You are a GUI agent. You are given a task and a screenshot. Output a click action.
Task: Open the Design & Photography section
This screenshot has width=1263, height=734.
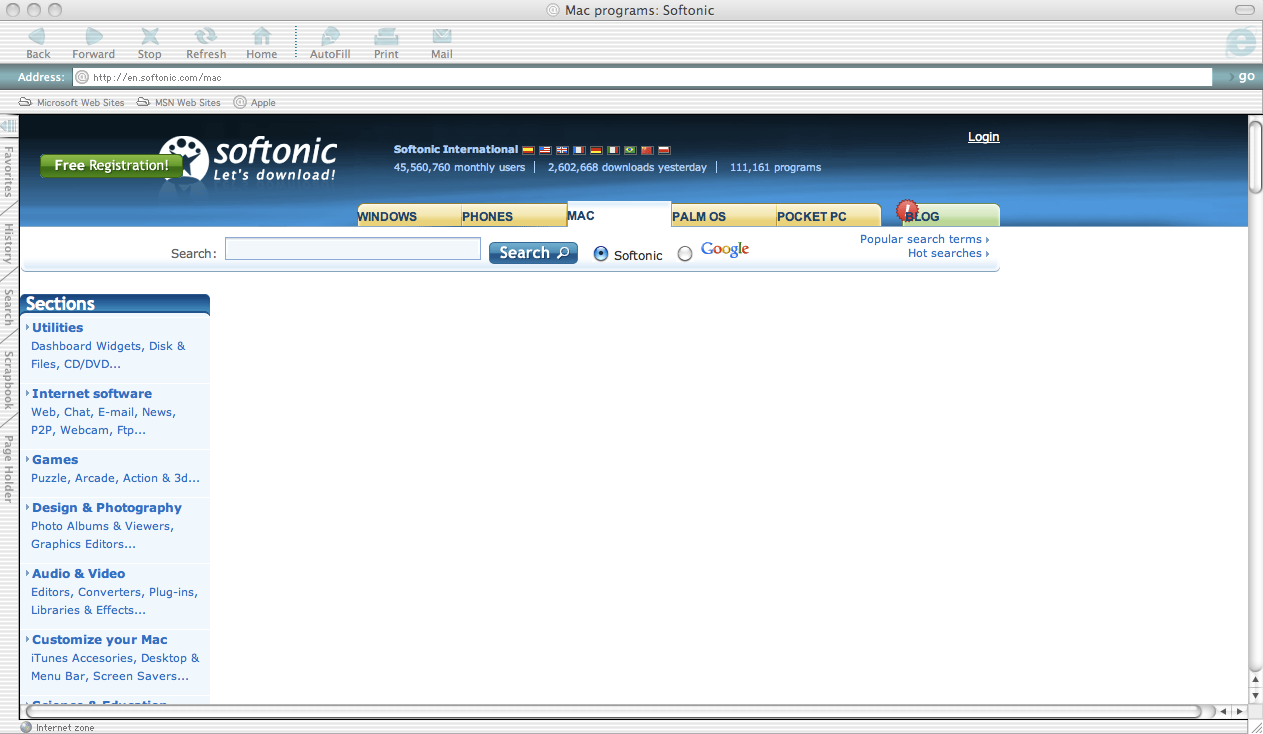tap(107, 507)
